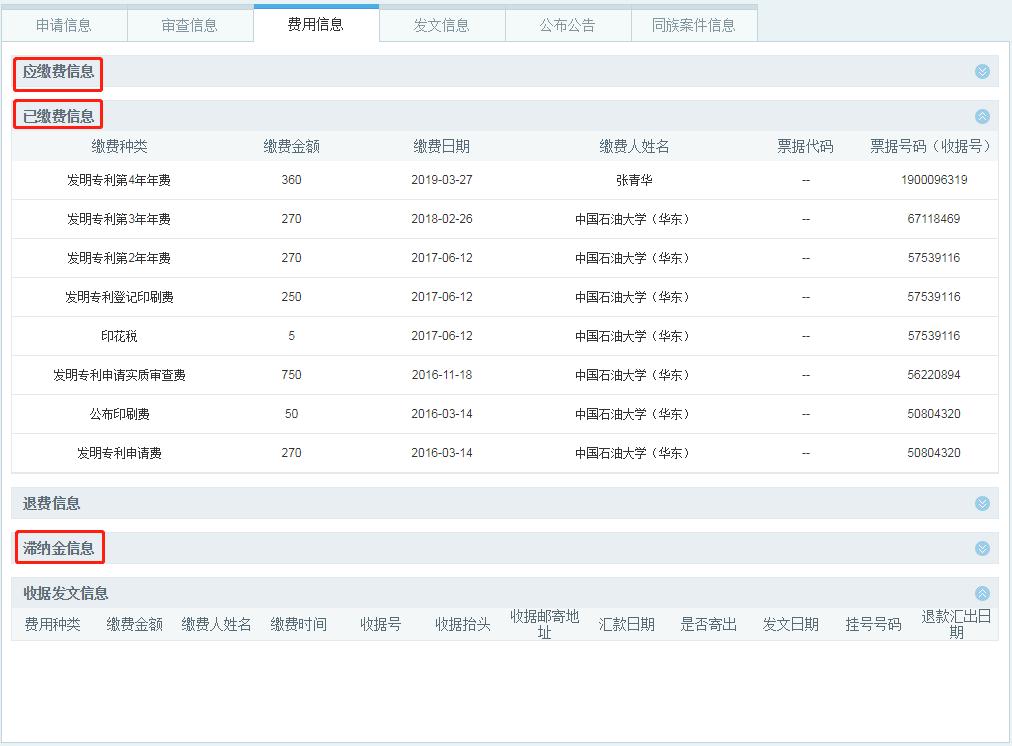Select the 公布印刷费 row
Viewport: 1012px width, 746px height.
pyautogui.click(x=505, y=414)
